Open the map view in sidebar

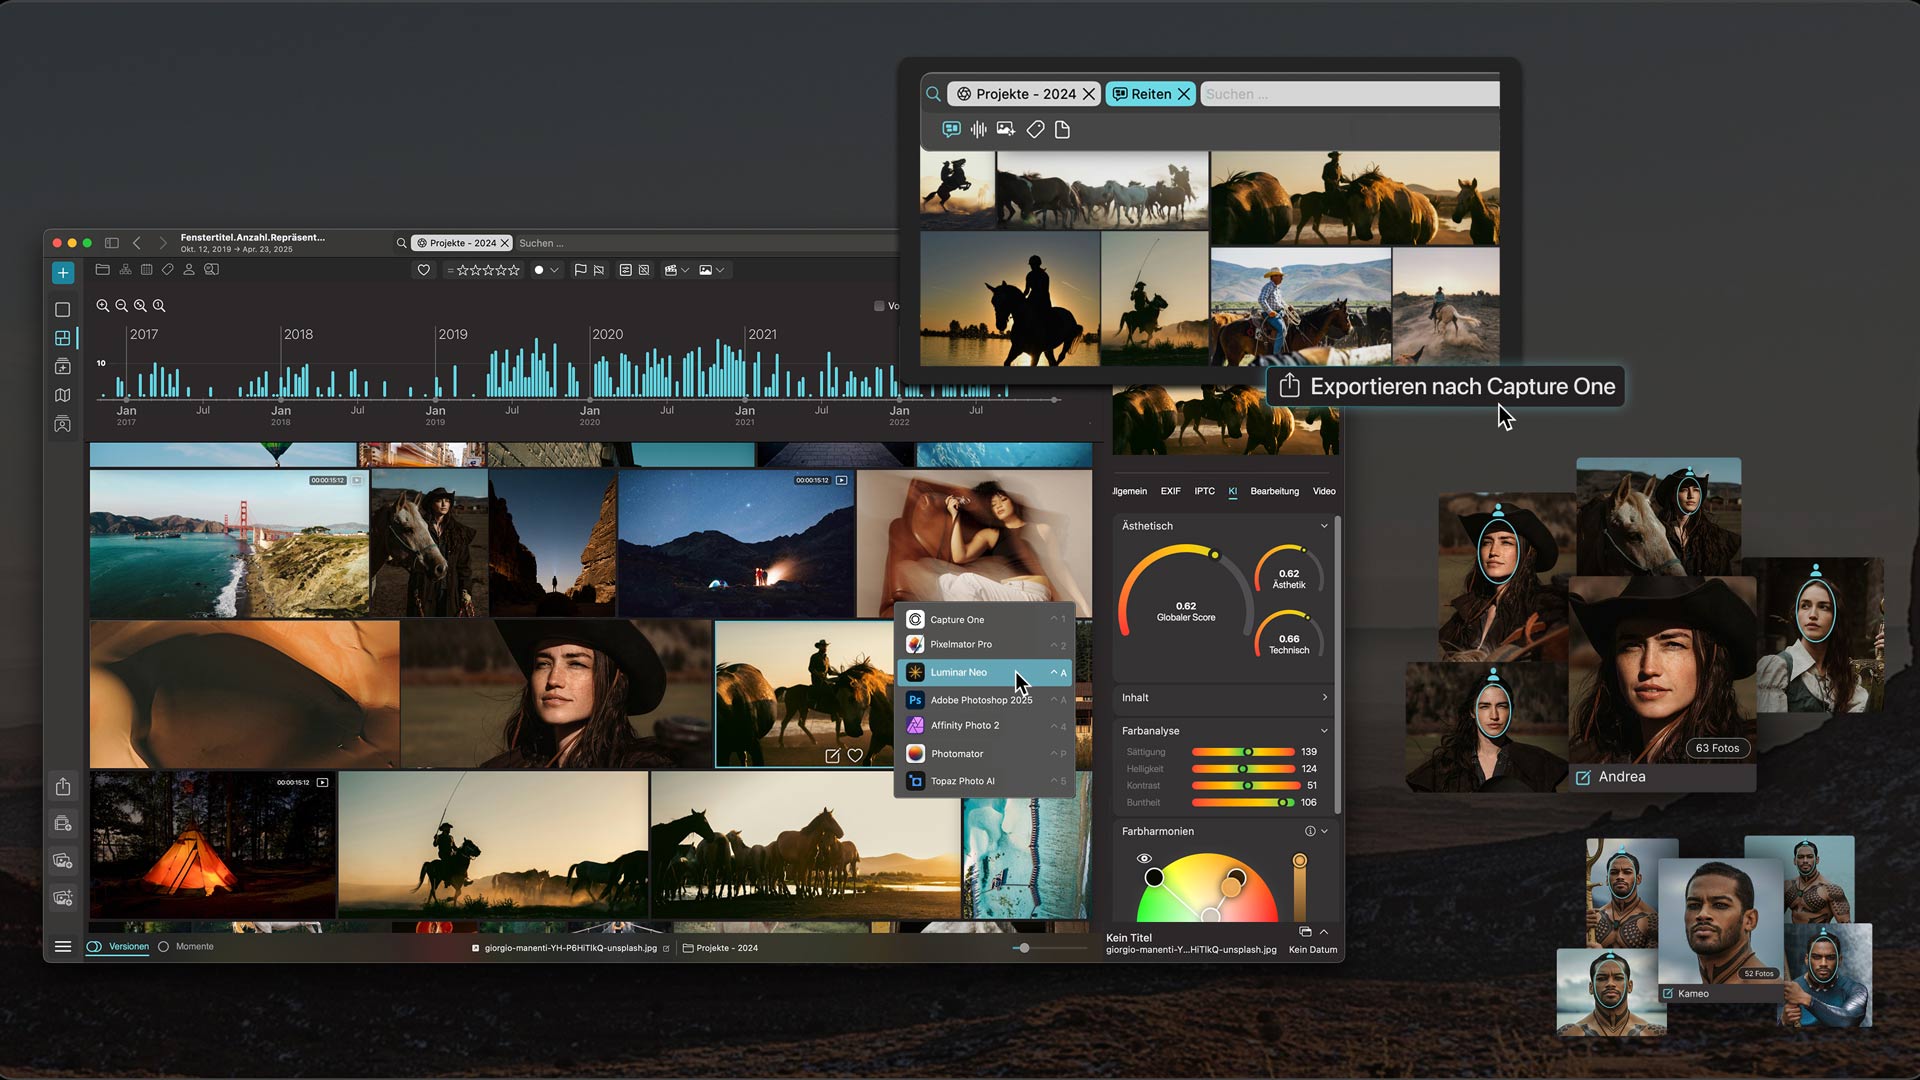coord(63,396)
